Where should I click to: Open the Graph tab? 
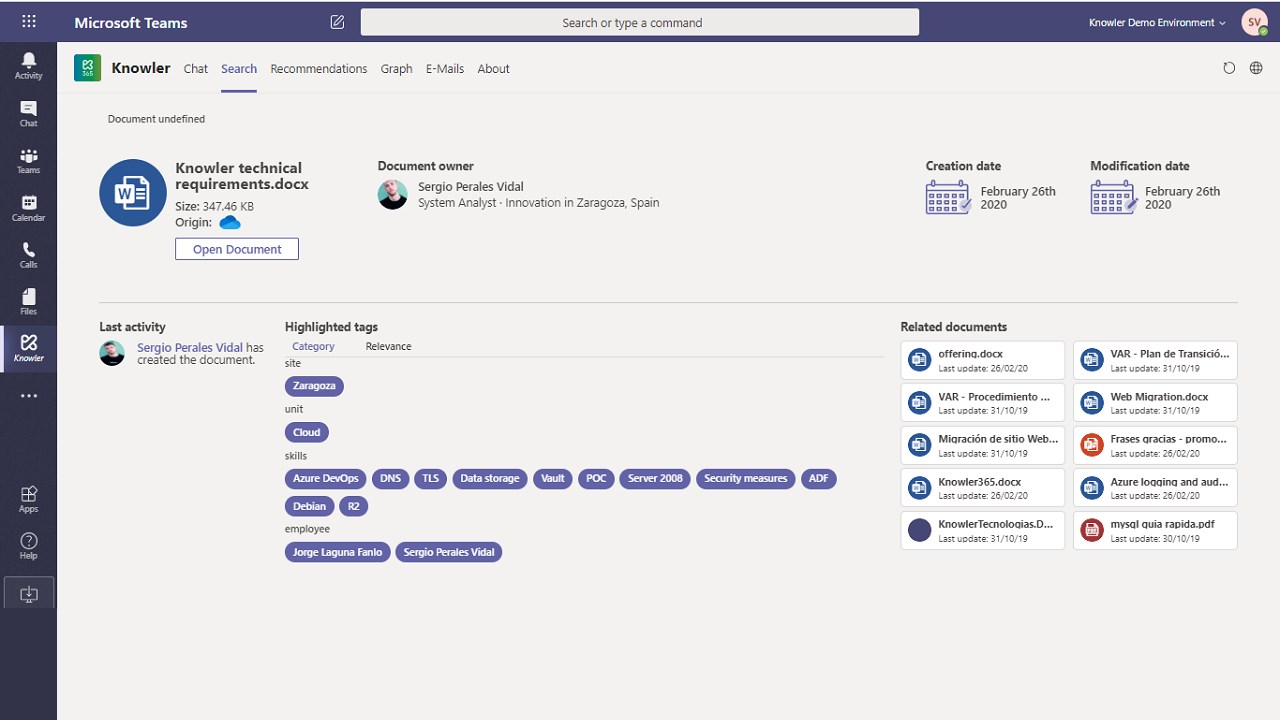(x=396, y=69)
